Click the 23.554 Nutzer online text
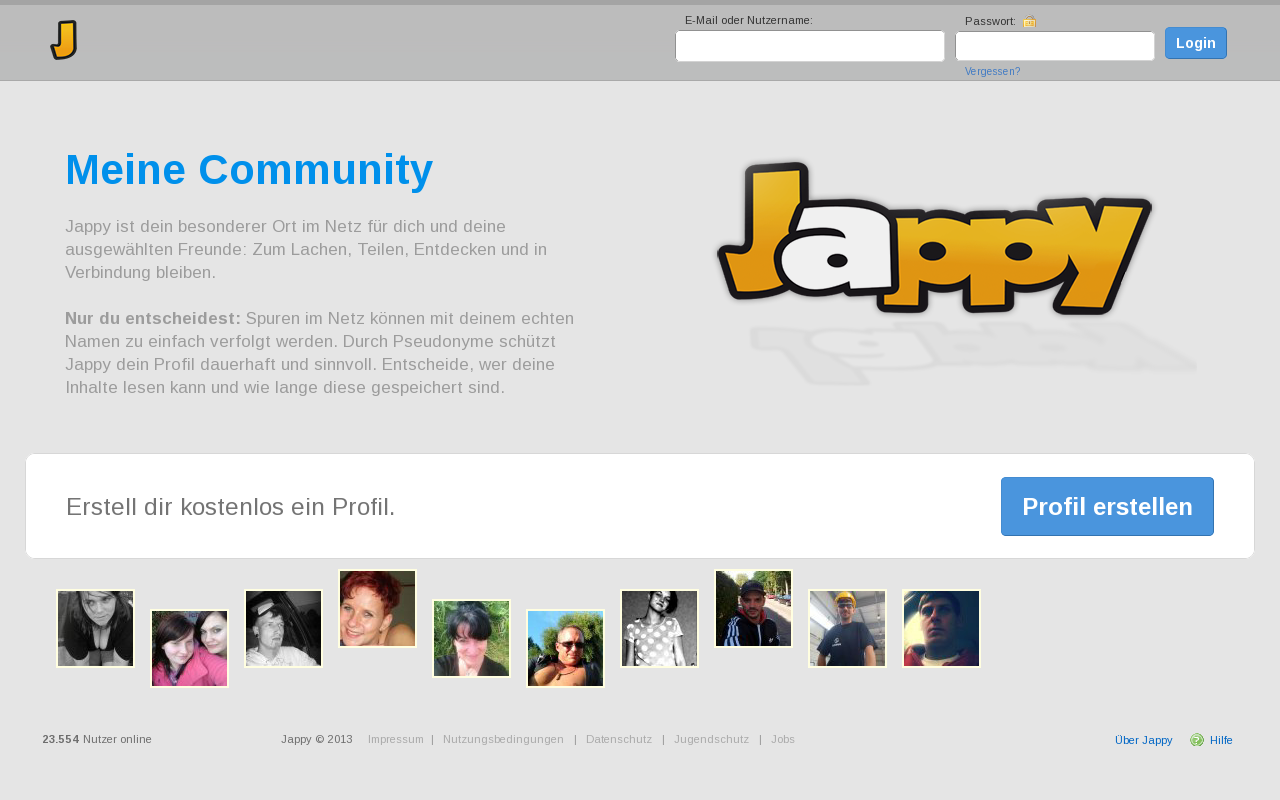The height and width of the screenshot is (800, 1280). [x=97, y=739]
